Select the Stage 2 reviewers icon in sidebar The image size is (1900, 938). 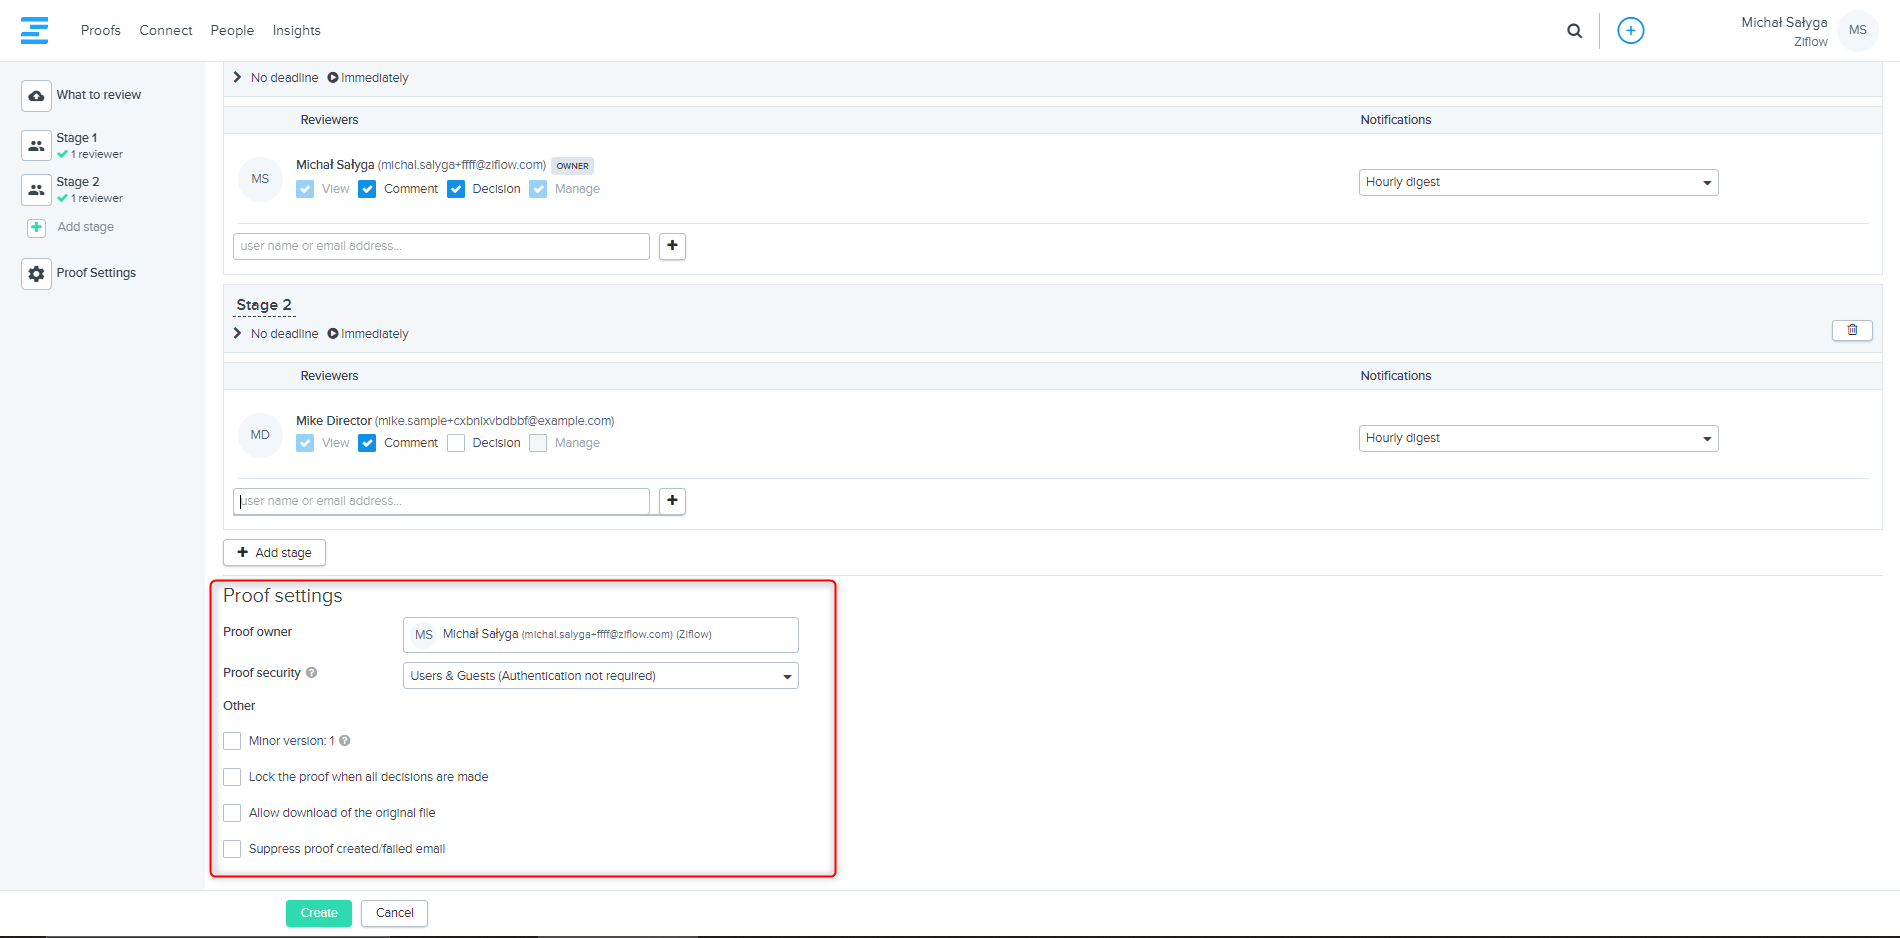click(36, 190)
